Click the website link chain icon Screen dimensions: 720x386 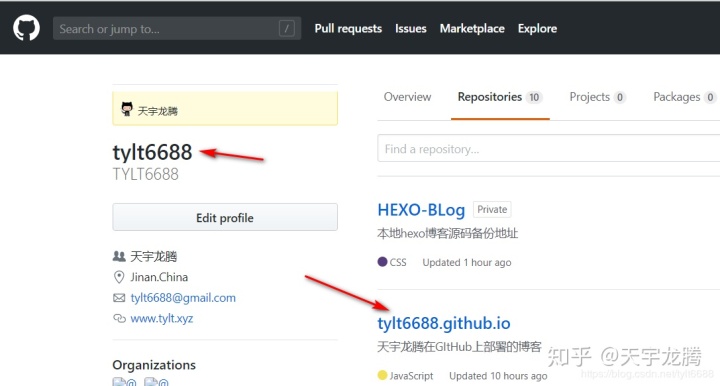(x=119, y=318)
